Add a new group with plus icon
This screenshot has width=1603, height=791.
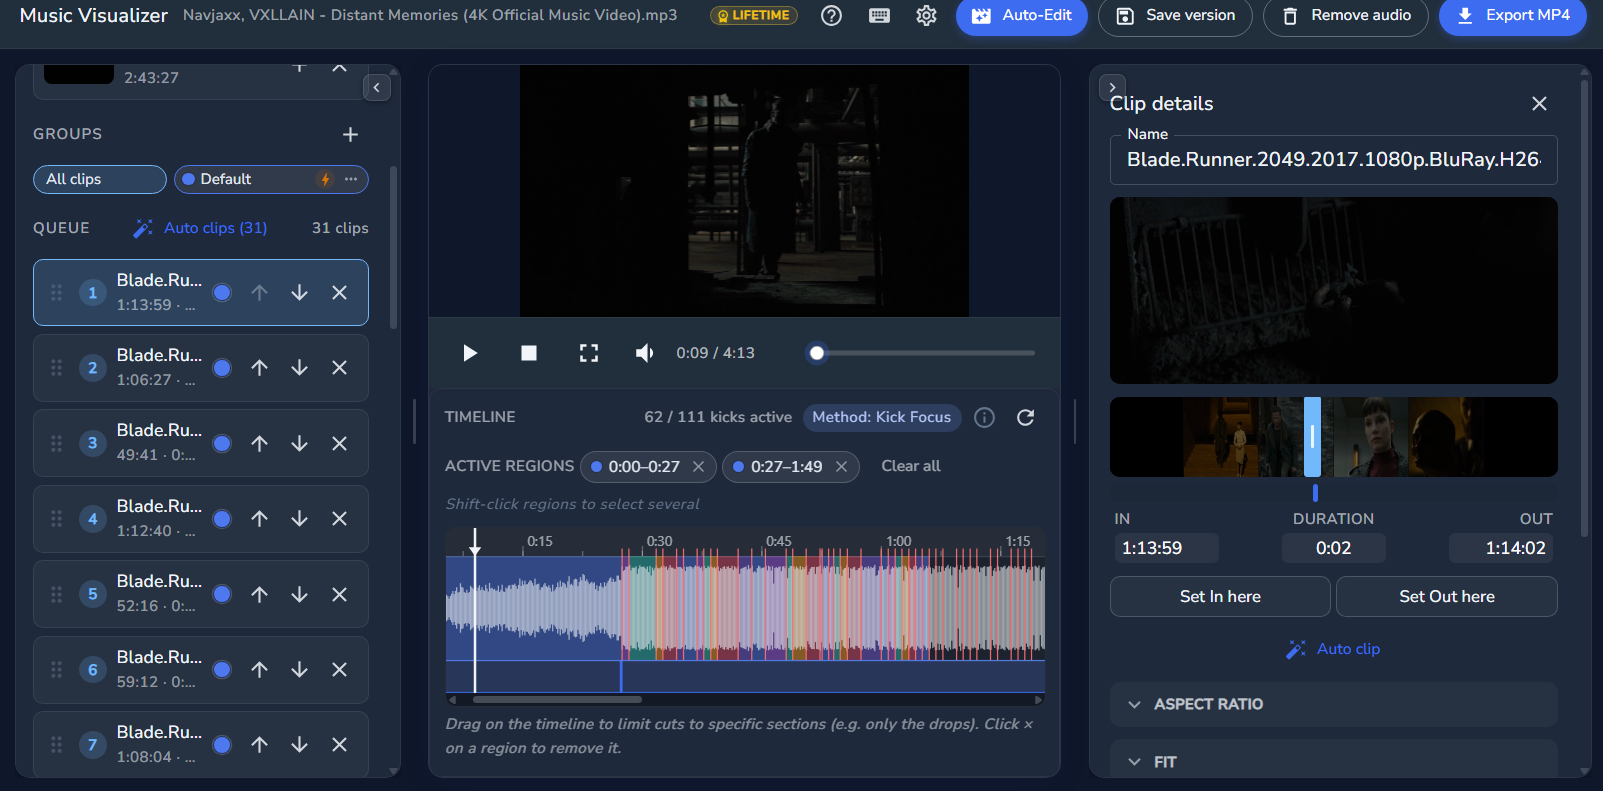coord(350,134)
